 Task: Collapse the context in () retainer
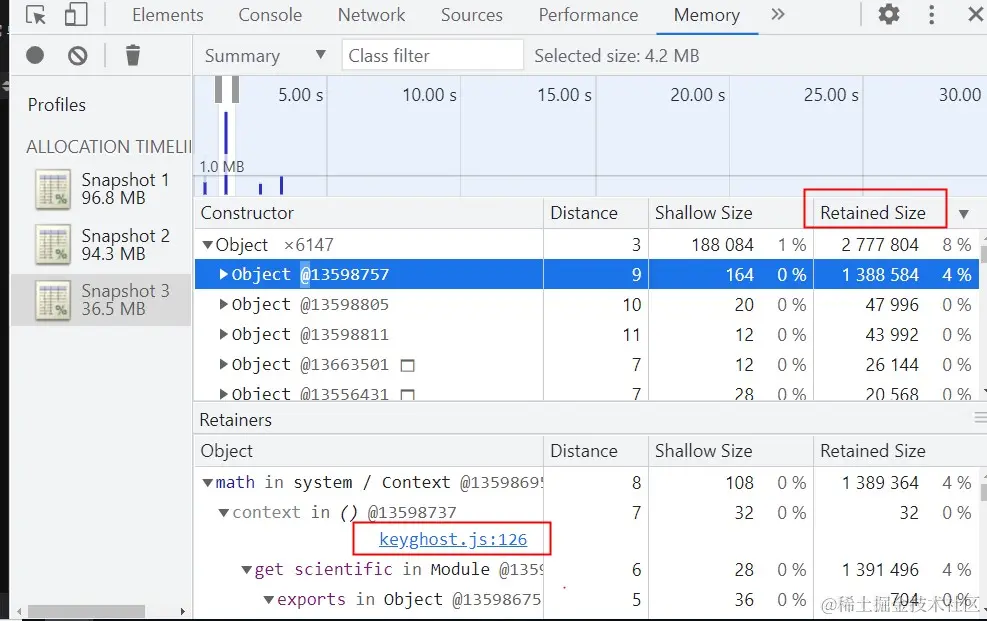click(223, 513)
